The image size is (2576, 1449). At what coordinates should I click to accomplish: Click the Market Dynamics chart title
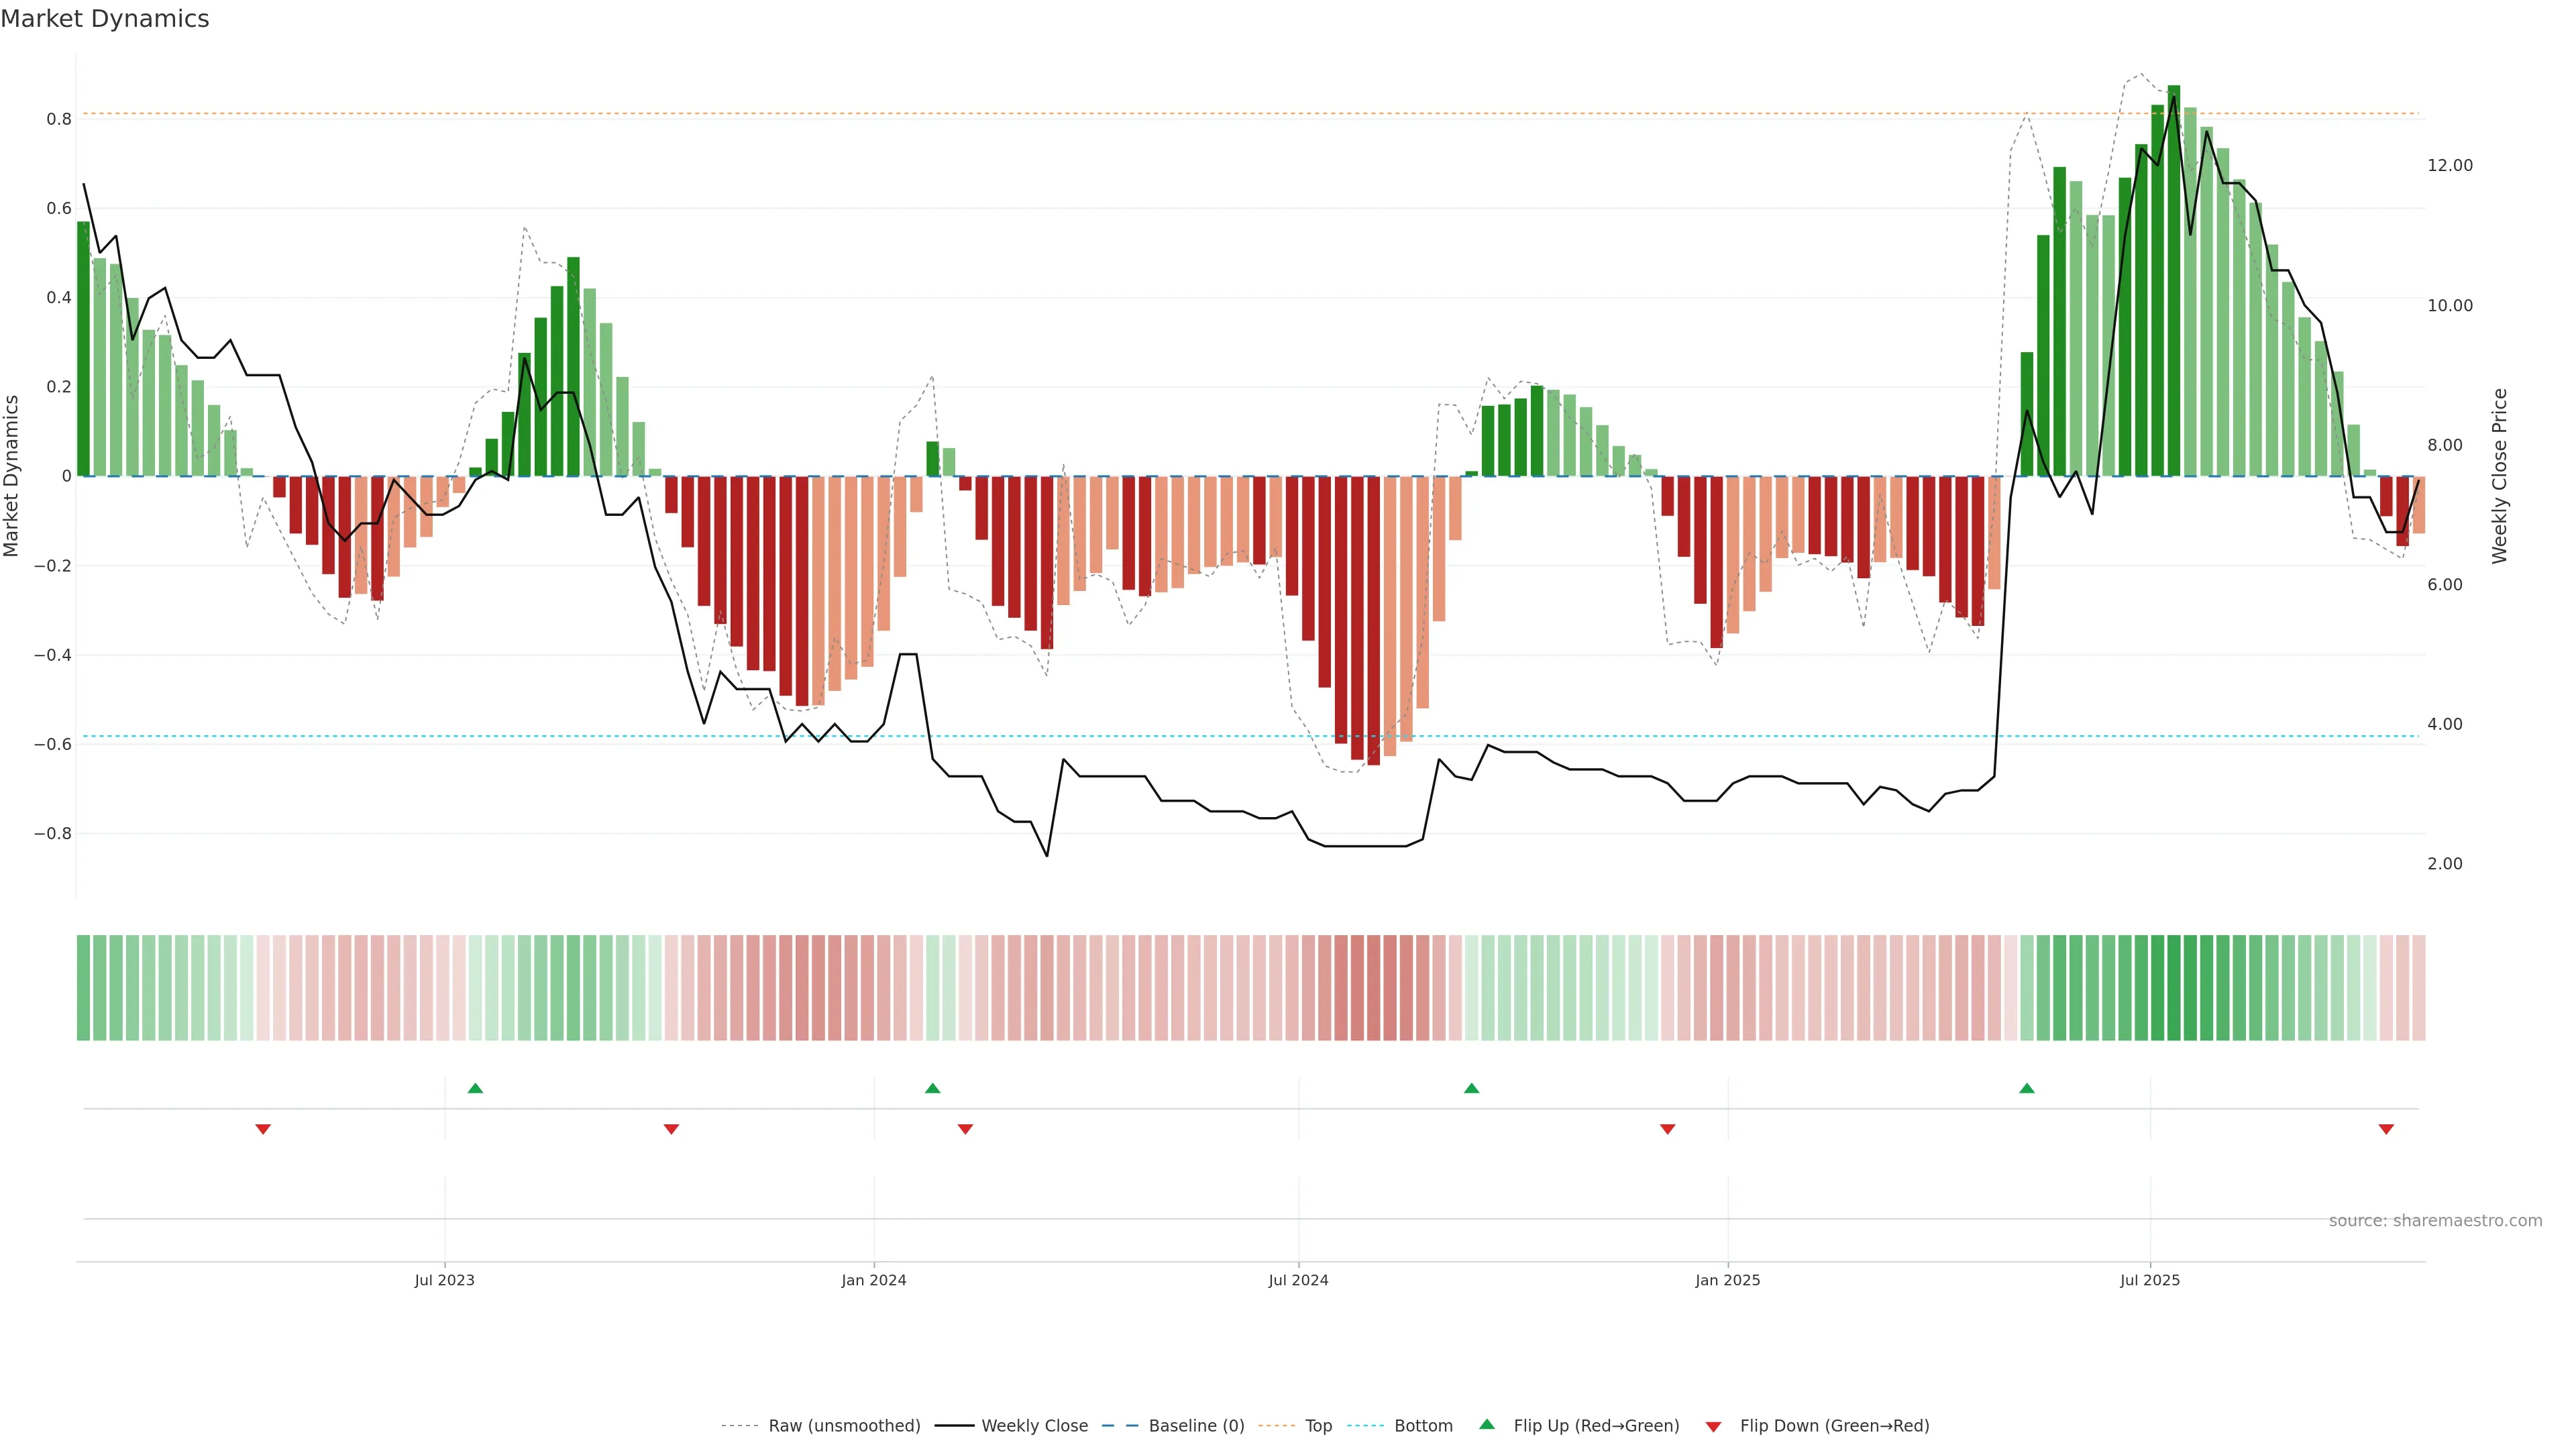coord(105,19)
